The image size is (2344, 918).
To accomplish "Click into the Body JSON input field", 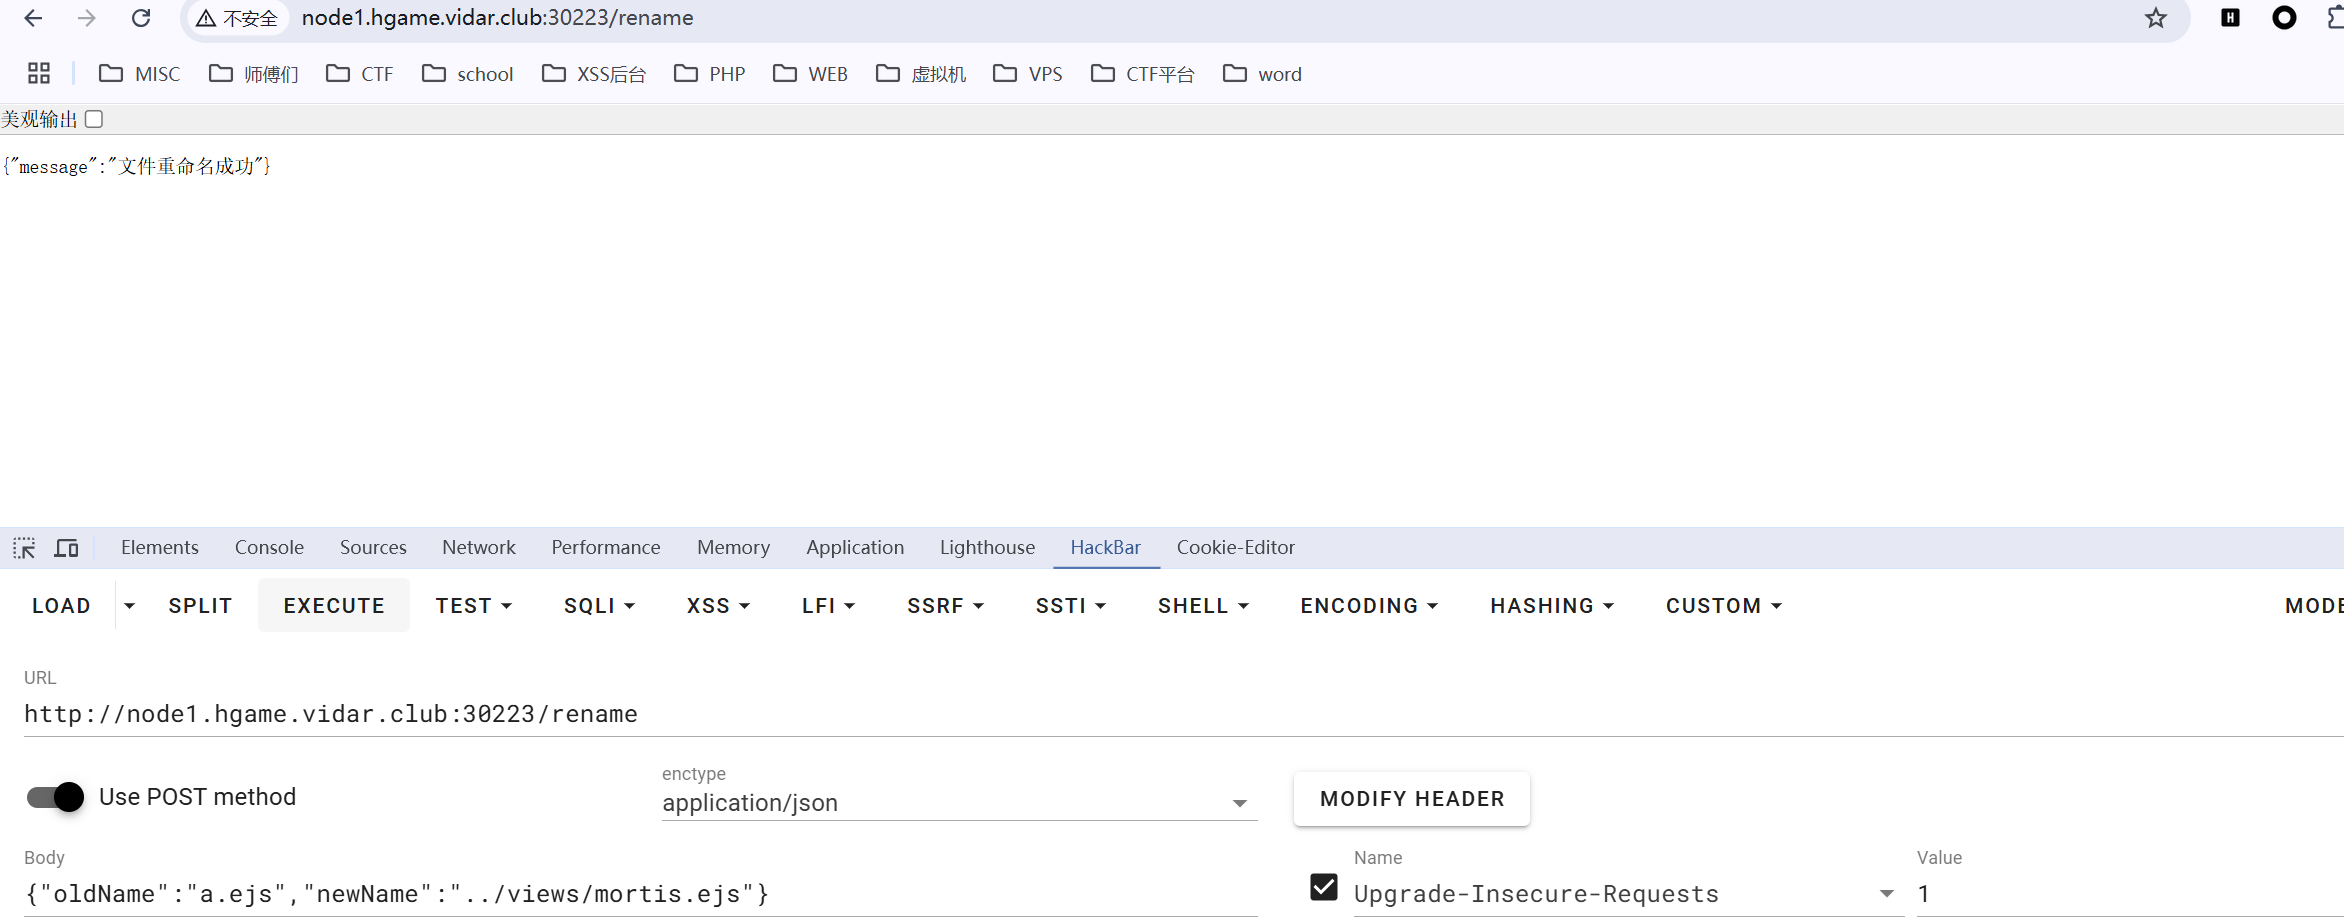I will (640, 894).
